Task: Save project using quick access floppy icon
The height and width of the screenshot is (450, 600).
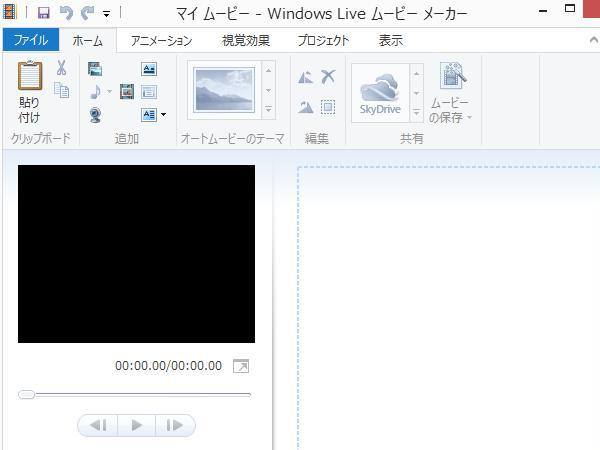Action: (x=44, y=13)
